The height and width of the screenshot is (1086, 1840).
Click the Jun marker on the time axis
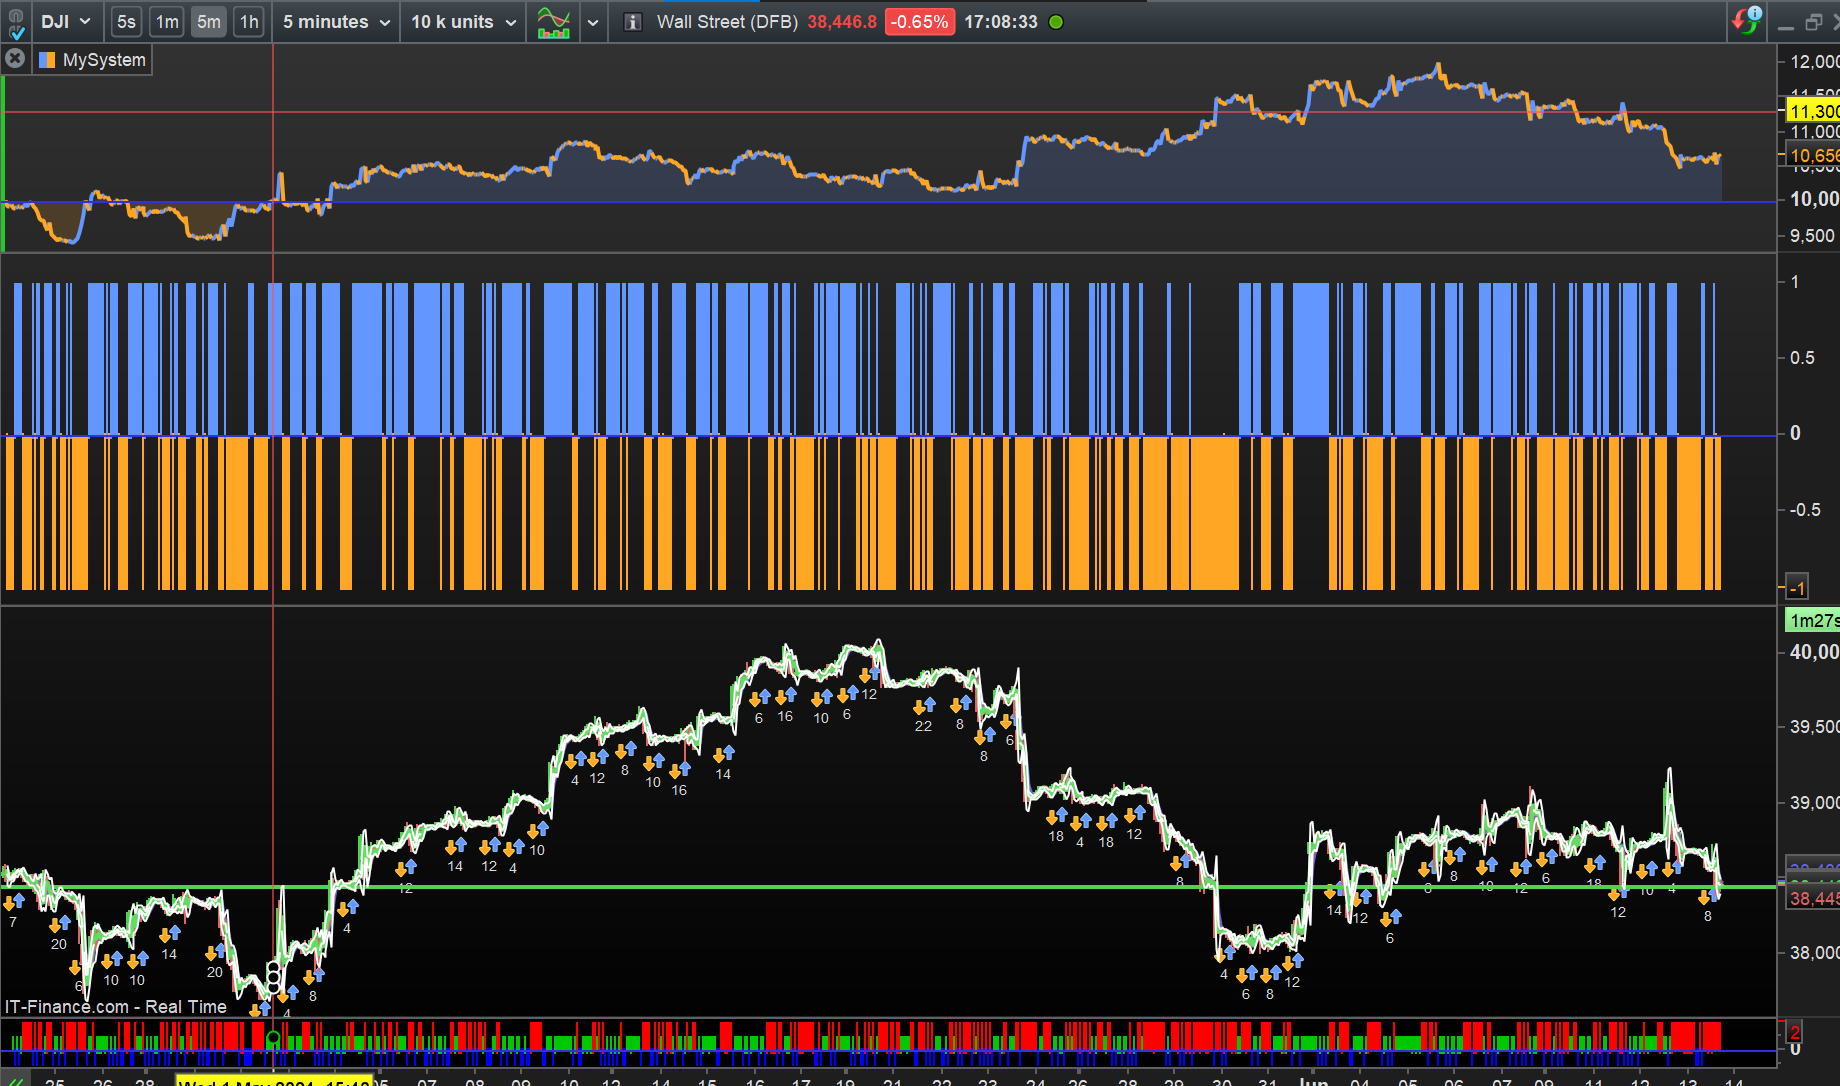coord(1313,1081)
